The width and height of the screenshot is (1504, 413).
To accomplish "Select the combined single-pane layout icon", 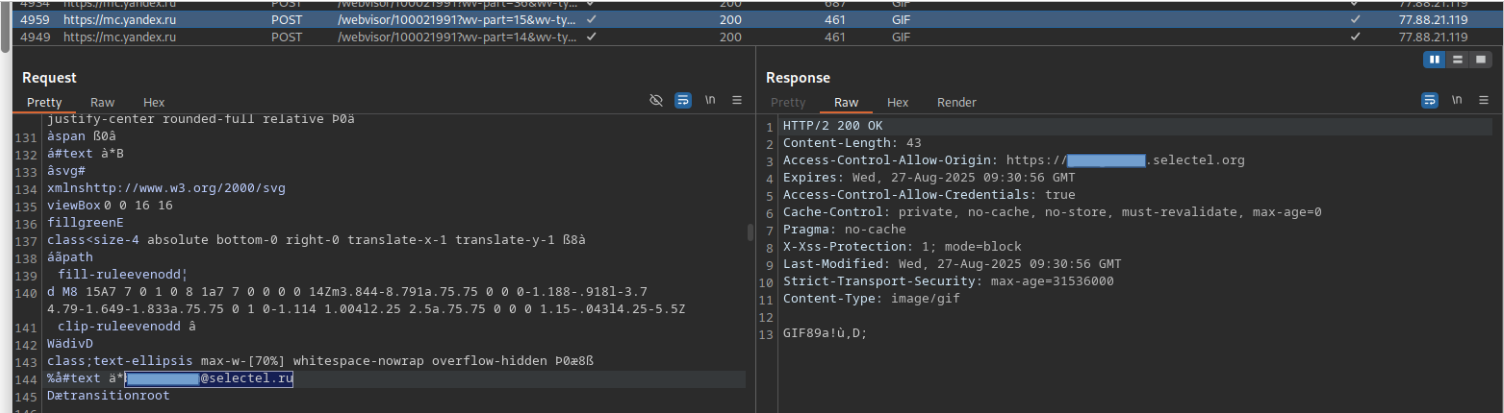I will click(x=1480, y=60).
